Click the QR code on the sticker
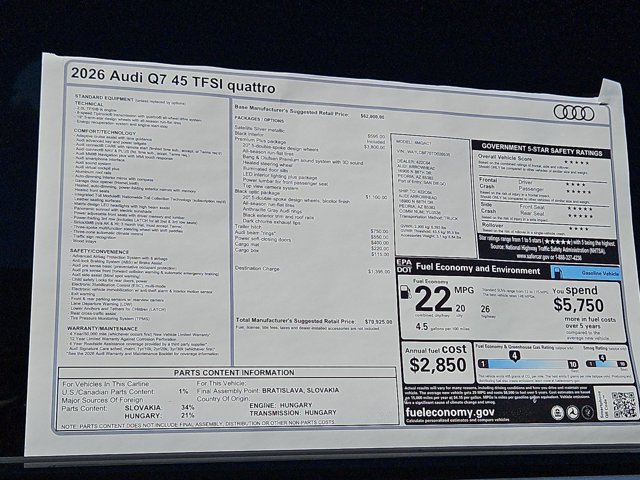Image resolution: width=640 pixels, height=480 pixels. [x=623, y=404]
